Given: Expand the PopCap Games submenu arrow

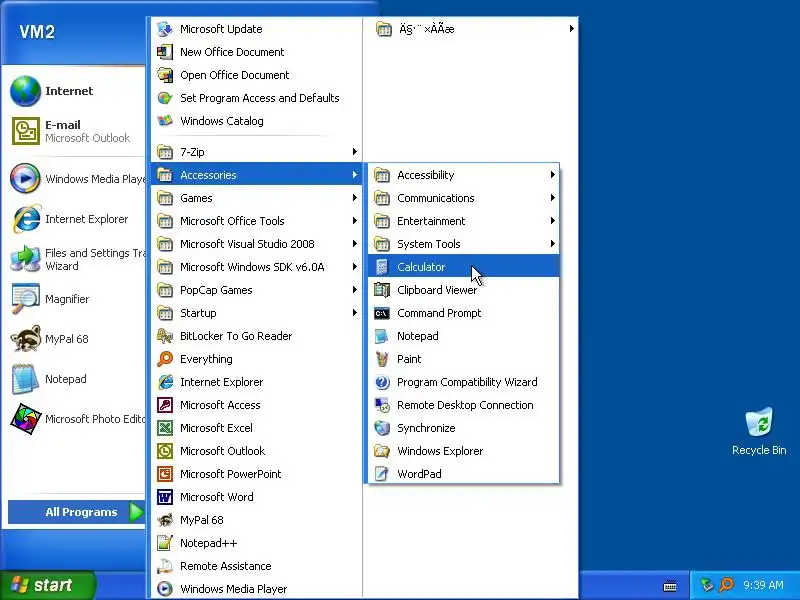Looking at the screenshot, I should [355, 289].
